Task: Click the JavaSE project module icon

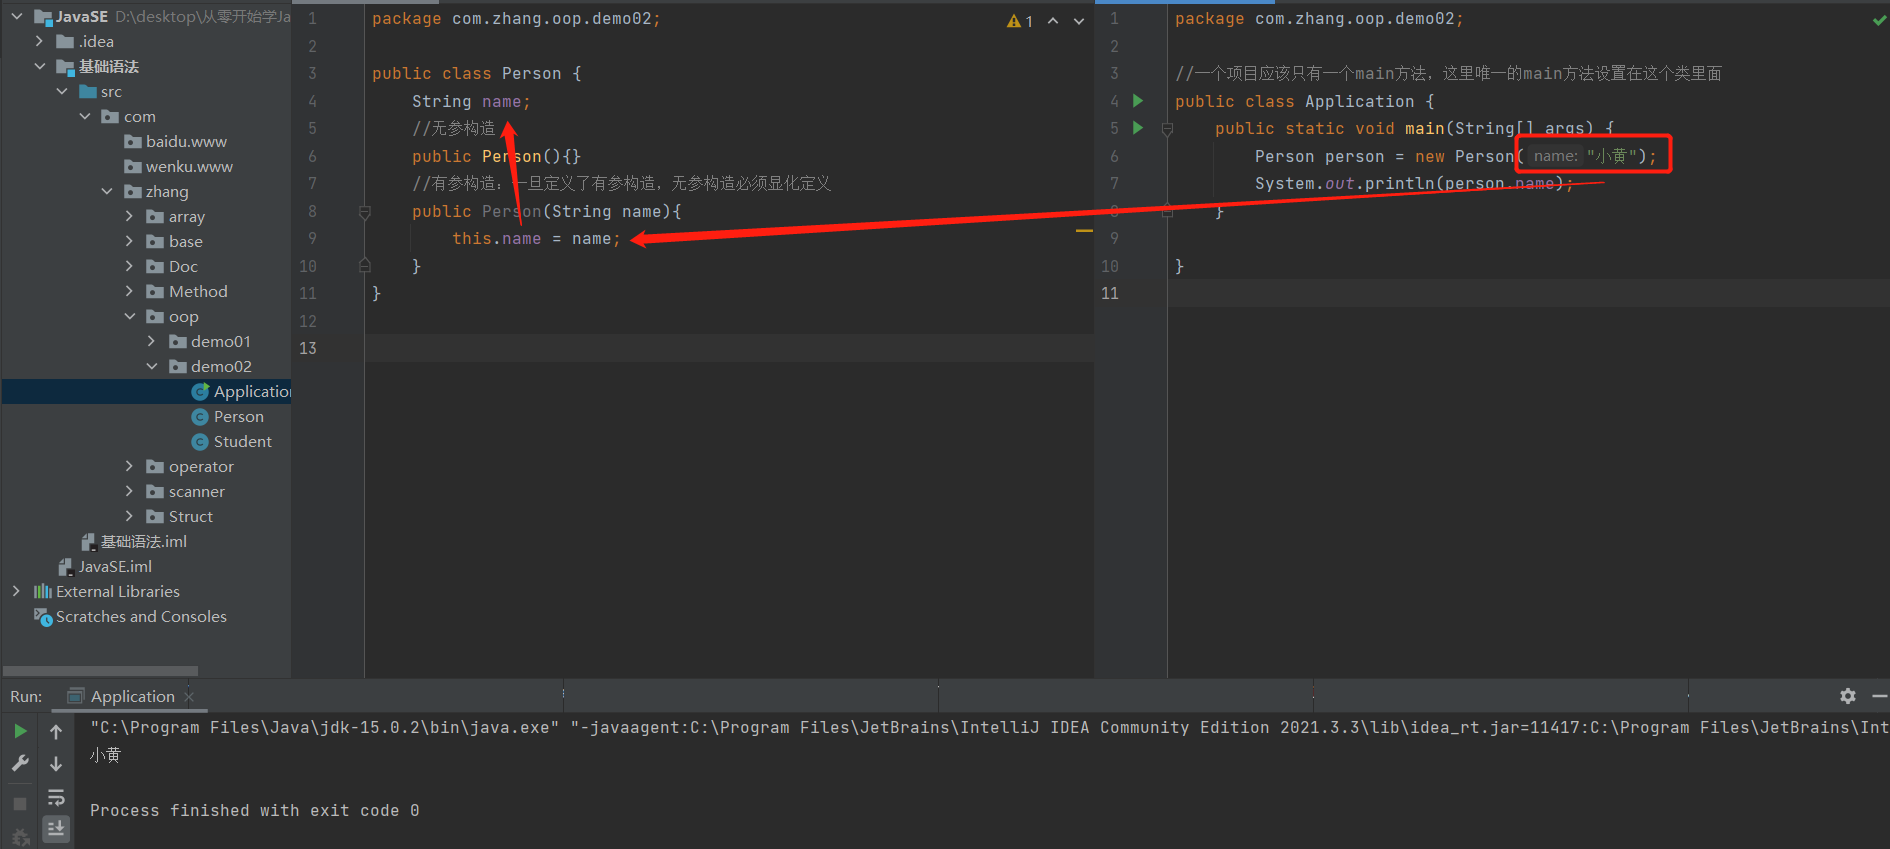Action: [x=43, y=16]
